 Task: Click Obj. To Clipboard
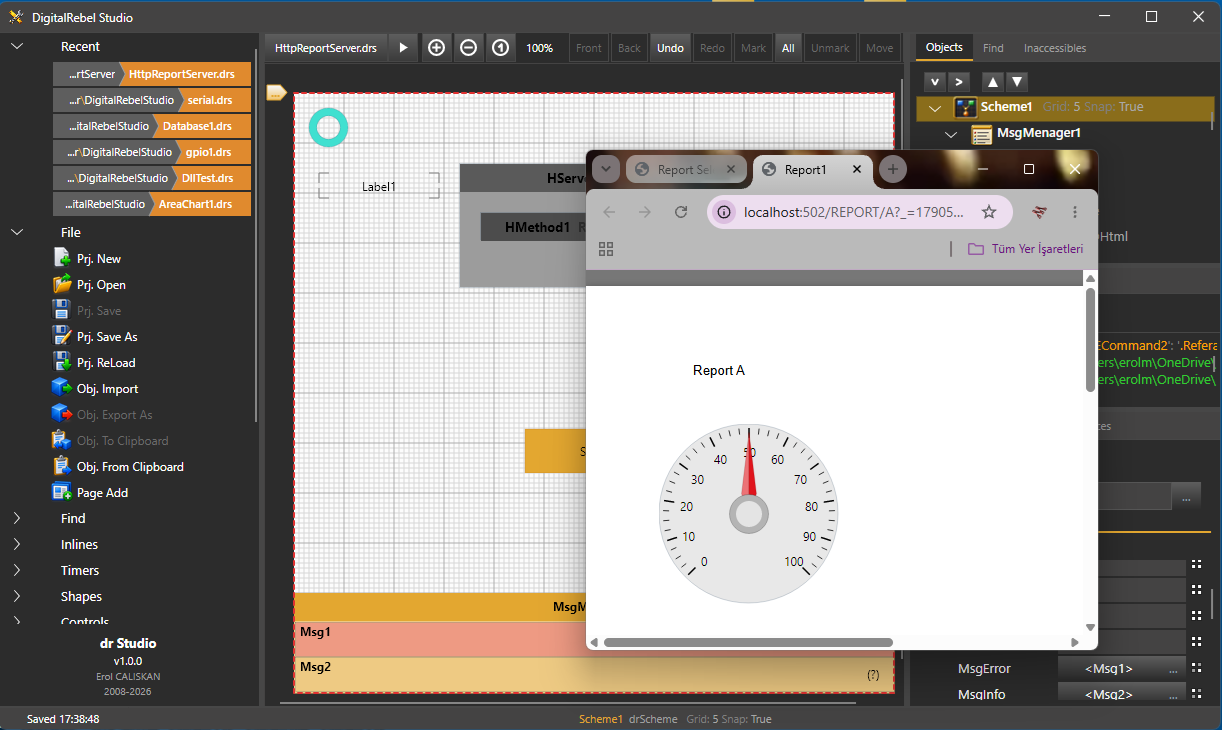[122, 440]
